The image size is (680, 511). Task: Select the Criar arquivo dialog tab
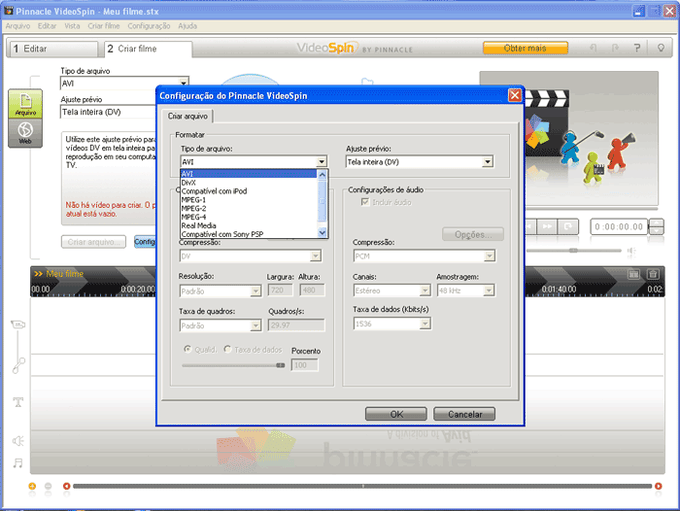pyautogui.click(x=188, y=116)
